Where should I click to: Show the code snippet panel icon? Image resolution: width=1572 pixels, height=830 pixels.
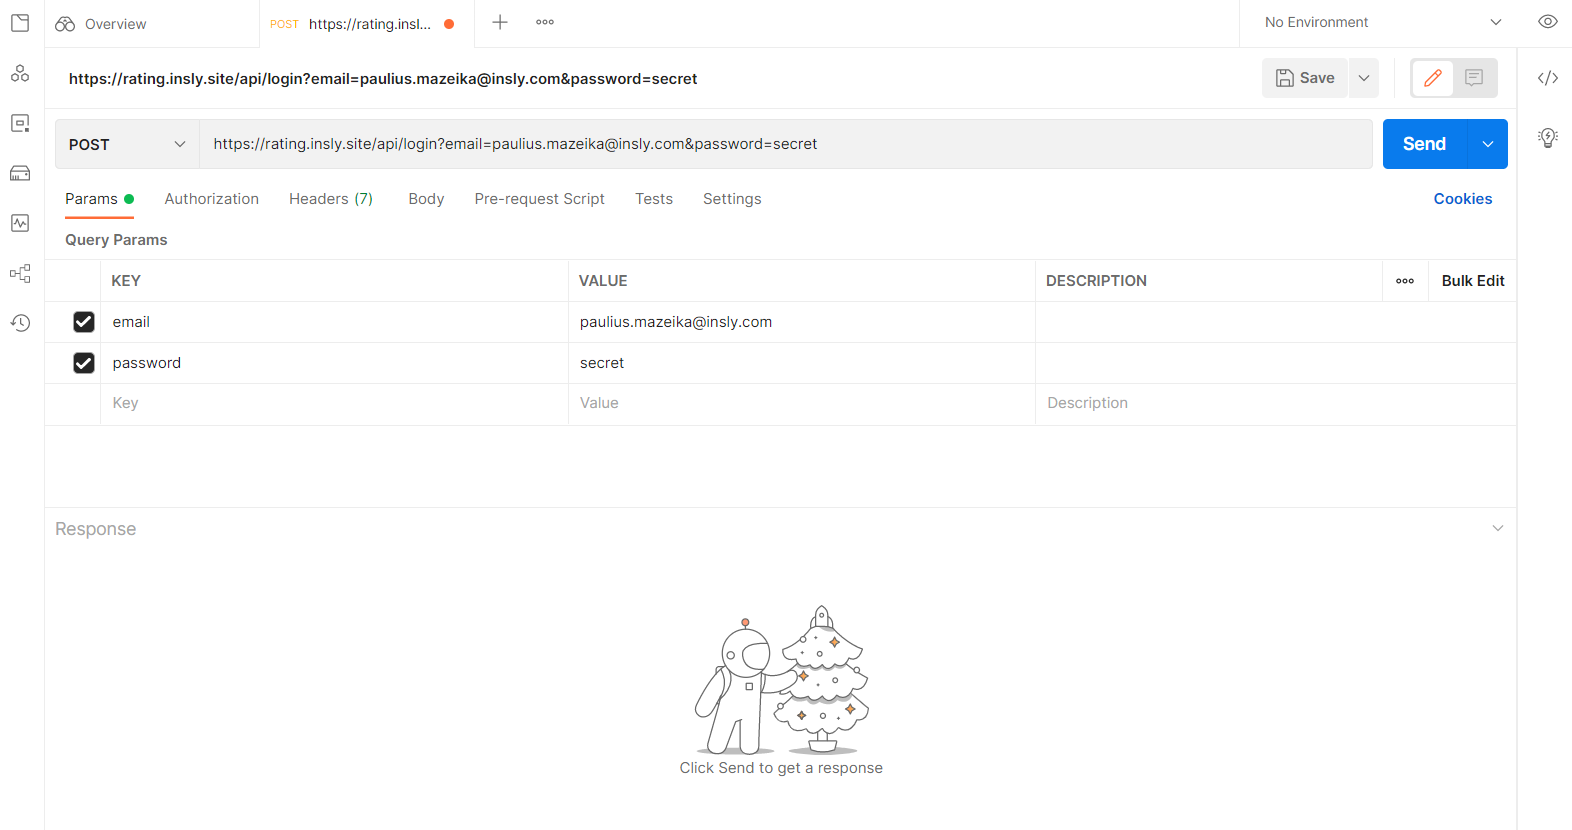pos(1547,78)
